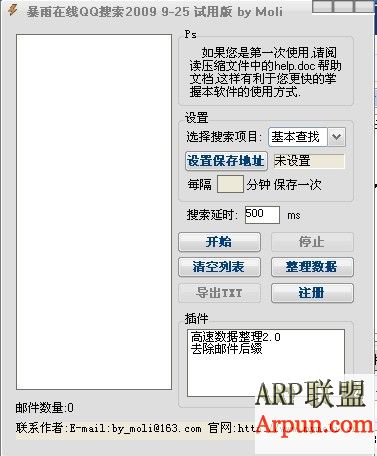
Task: Focus the 搜索延时 field showing 500
Action: click(x=262, y=215)
